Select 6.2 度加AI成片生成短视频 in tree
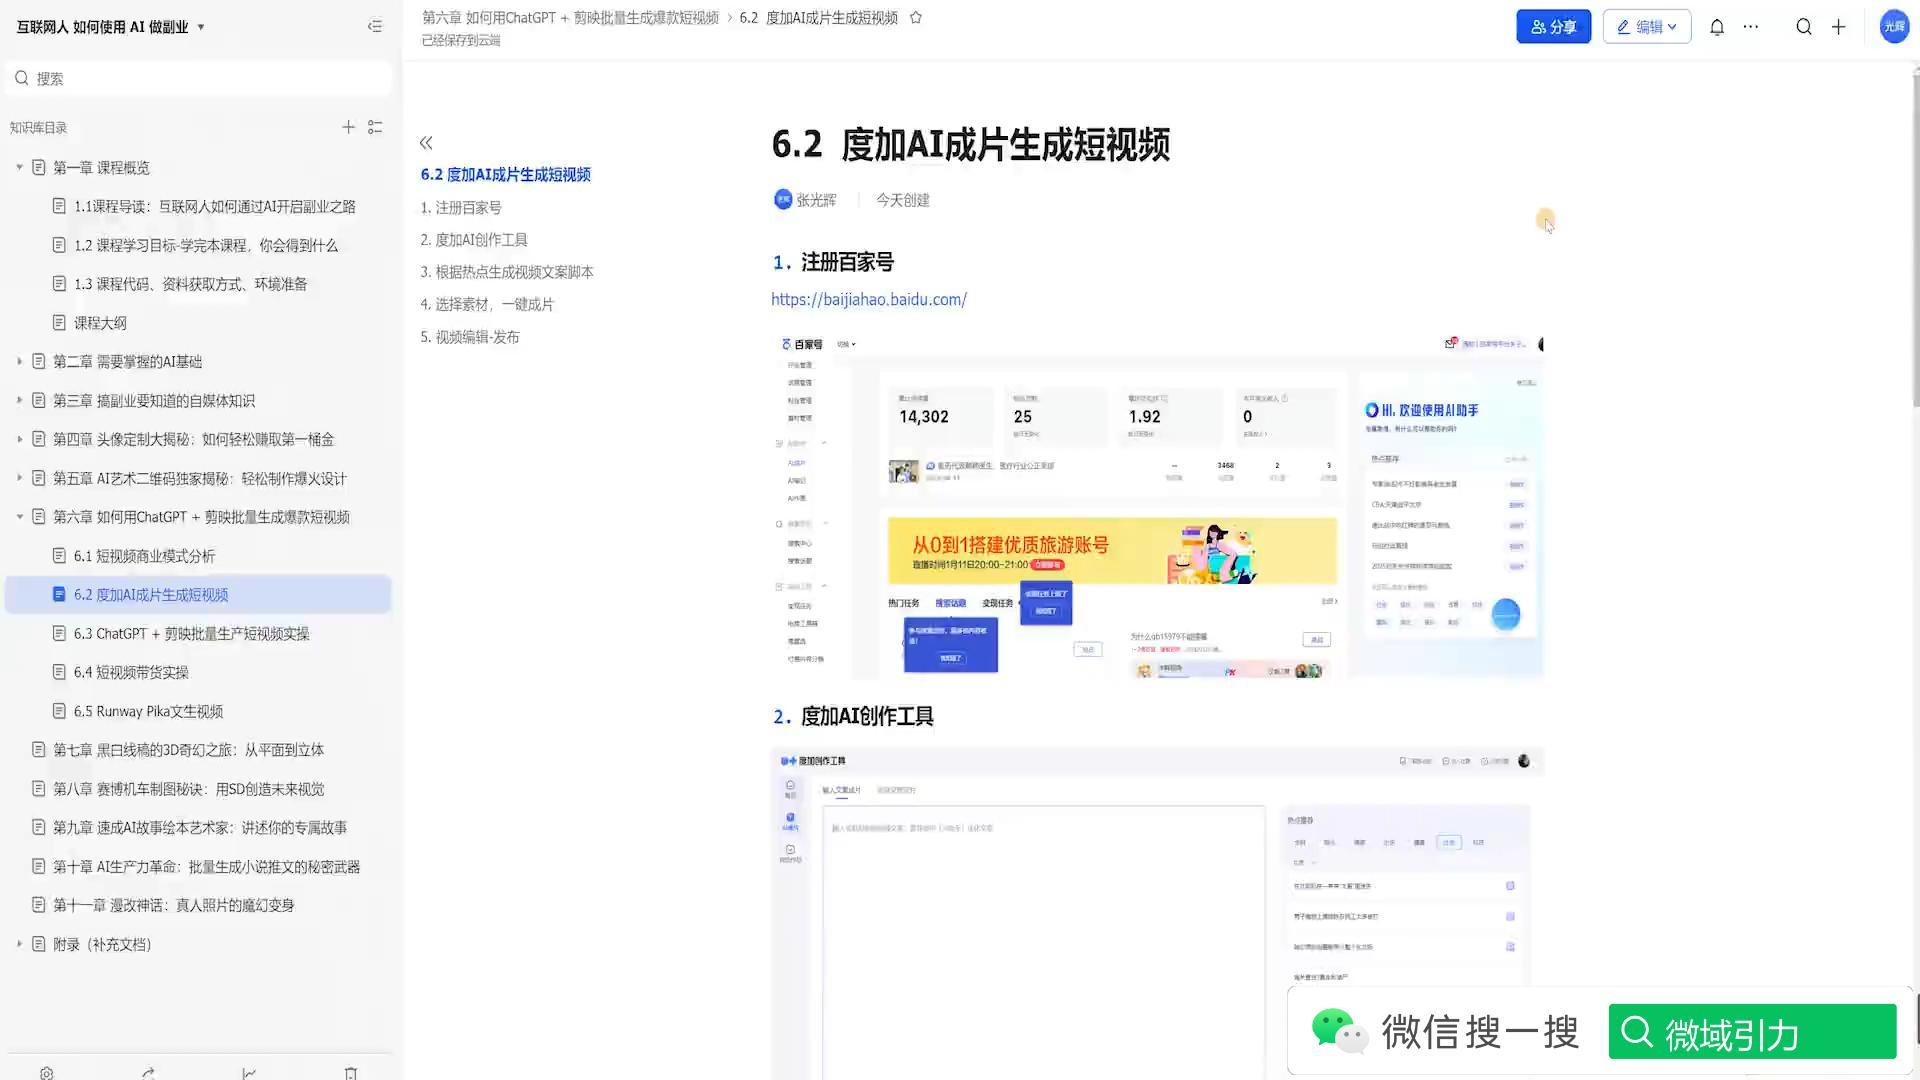This screenshot has height=1080, width=1920. [x=198, y=594]
